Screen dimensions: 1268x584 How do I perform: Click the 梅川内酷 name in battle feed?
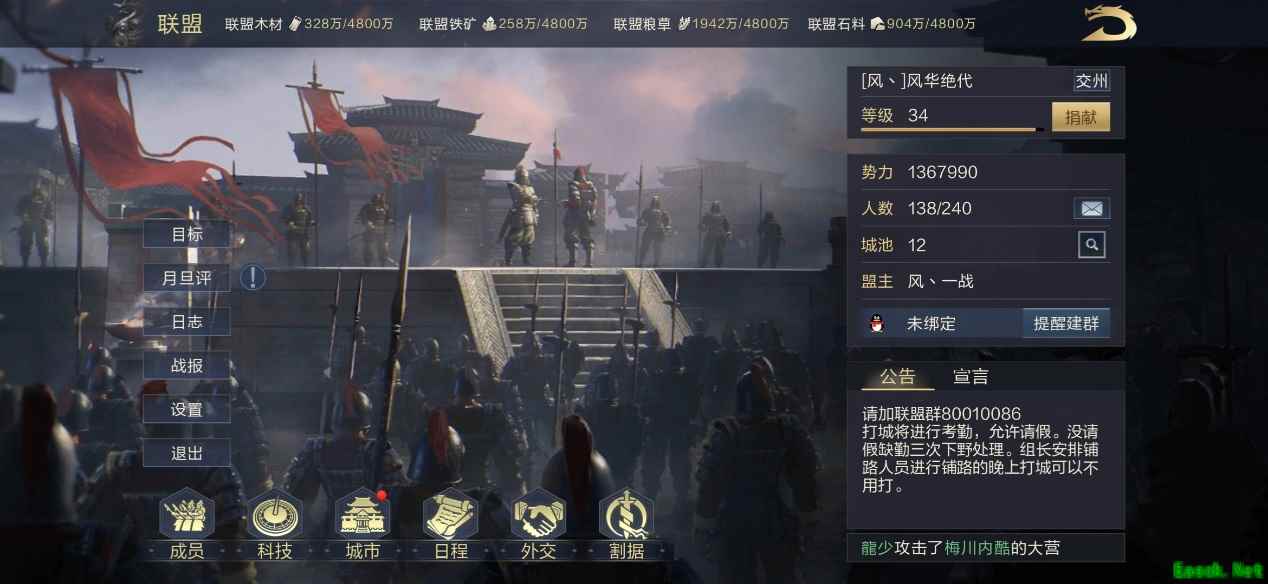pyautogui.click(x=976, y=547)
